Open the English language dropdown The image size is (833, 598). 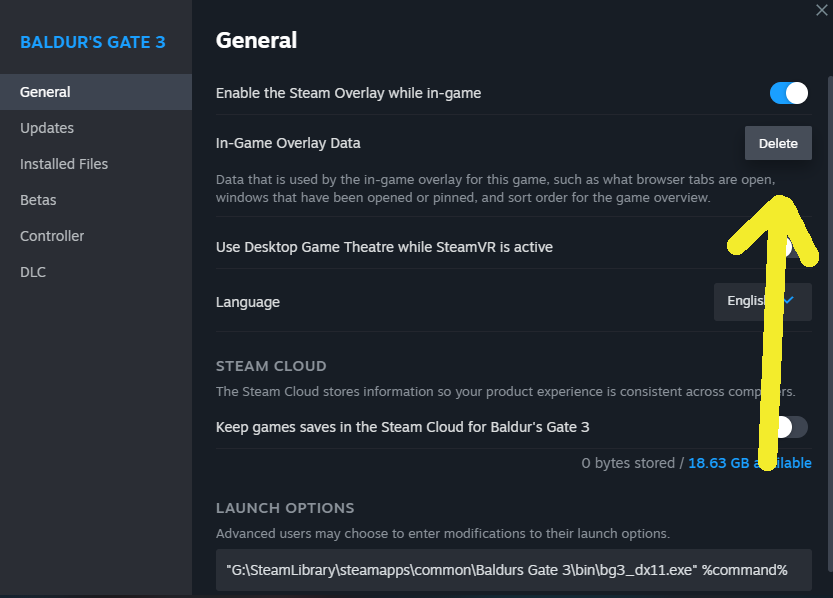pyautogui.click(x=762, y=301)
